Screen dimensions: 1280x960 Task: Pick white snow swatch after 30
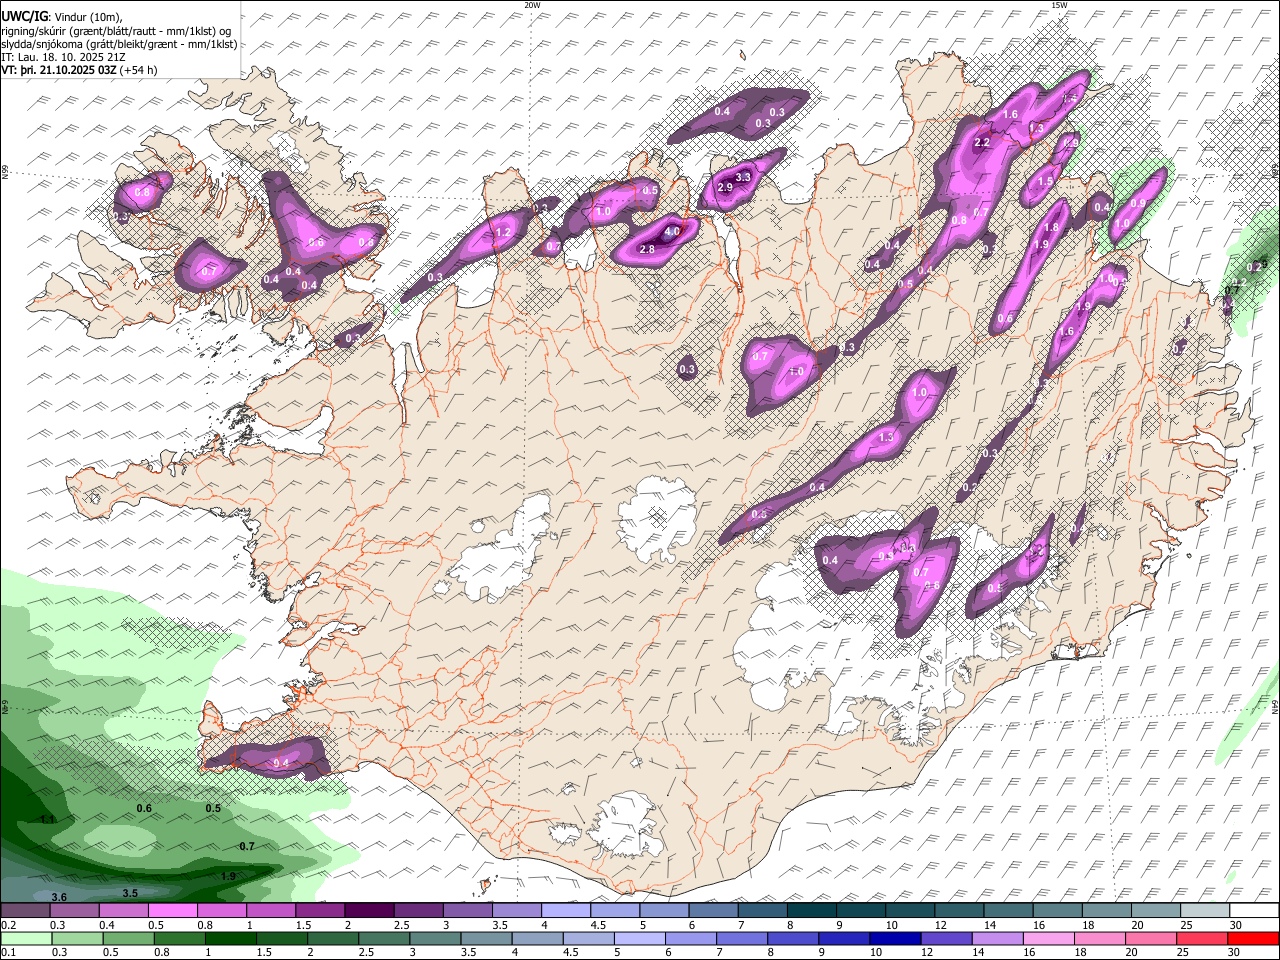(1252, 911)
